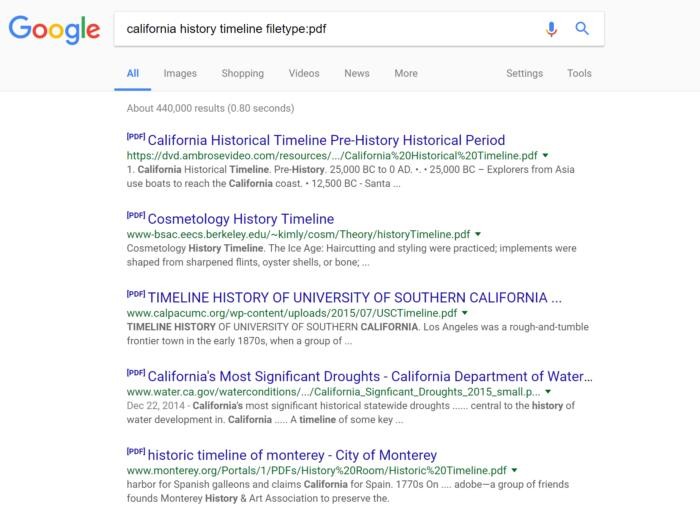Show the search Tools options

pos(579,73)
